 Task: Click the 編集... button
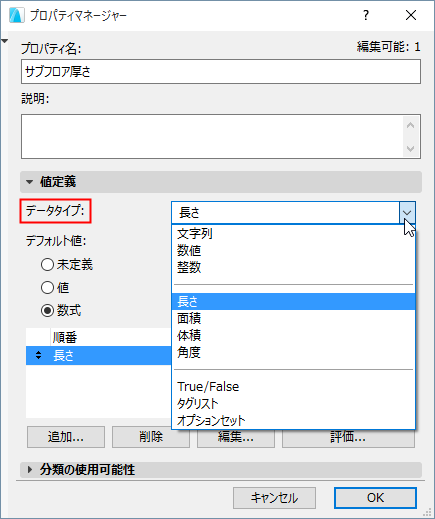tap(236, 438)
